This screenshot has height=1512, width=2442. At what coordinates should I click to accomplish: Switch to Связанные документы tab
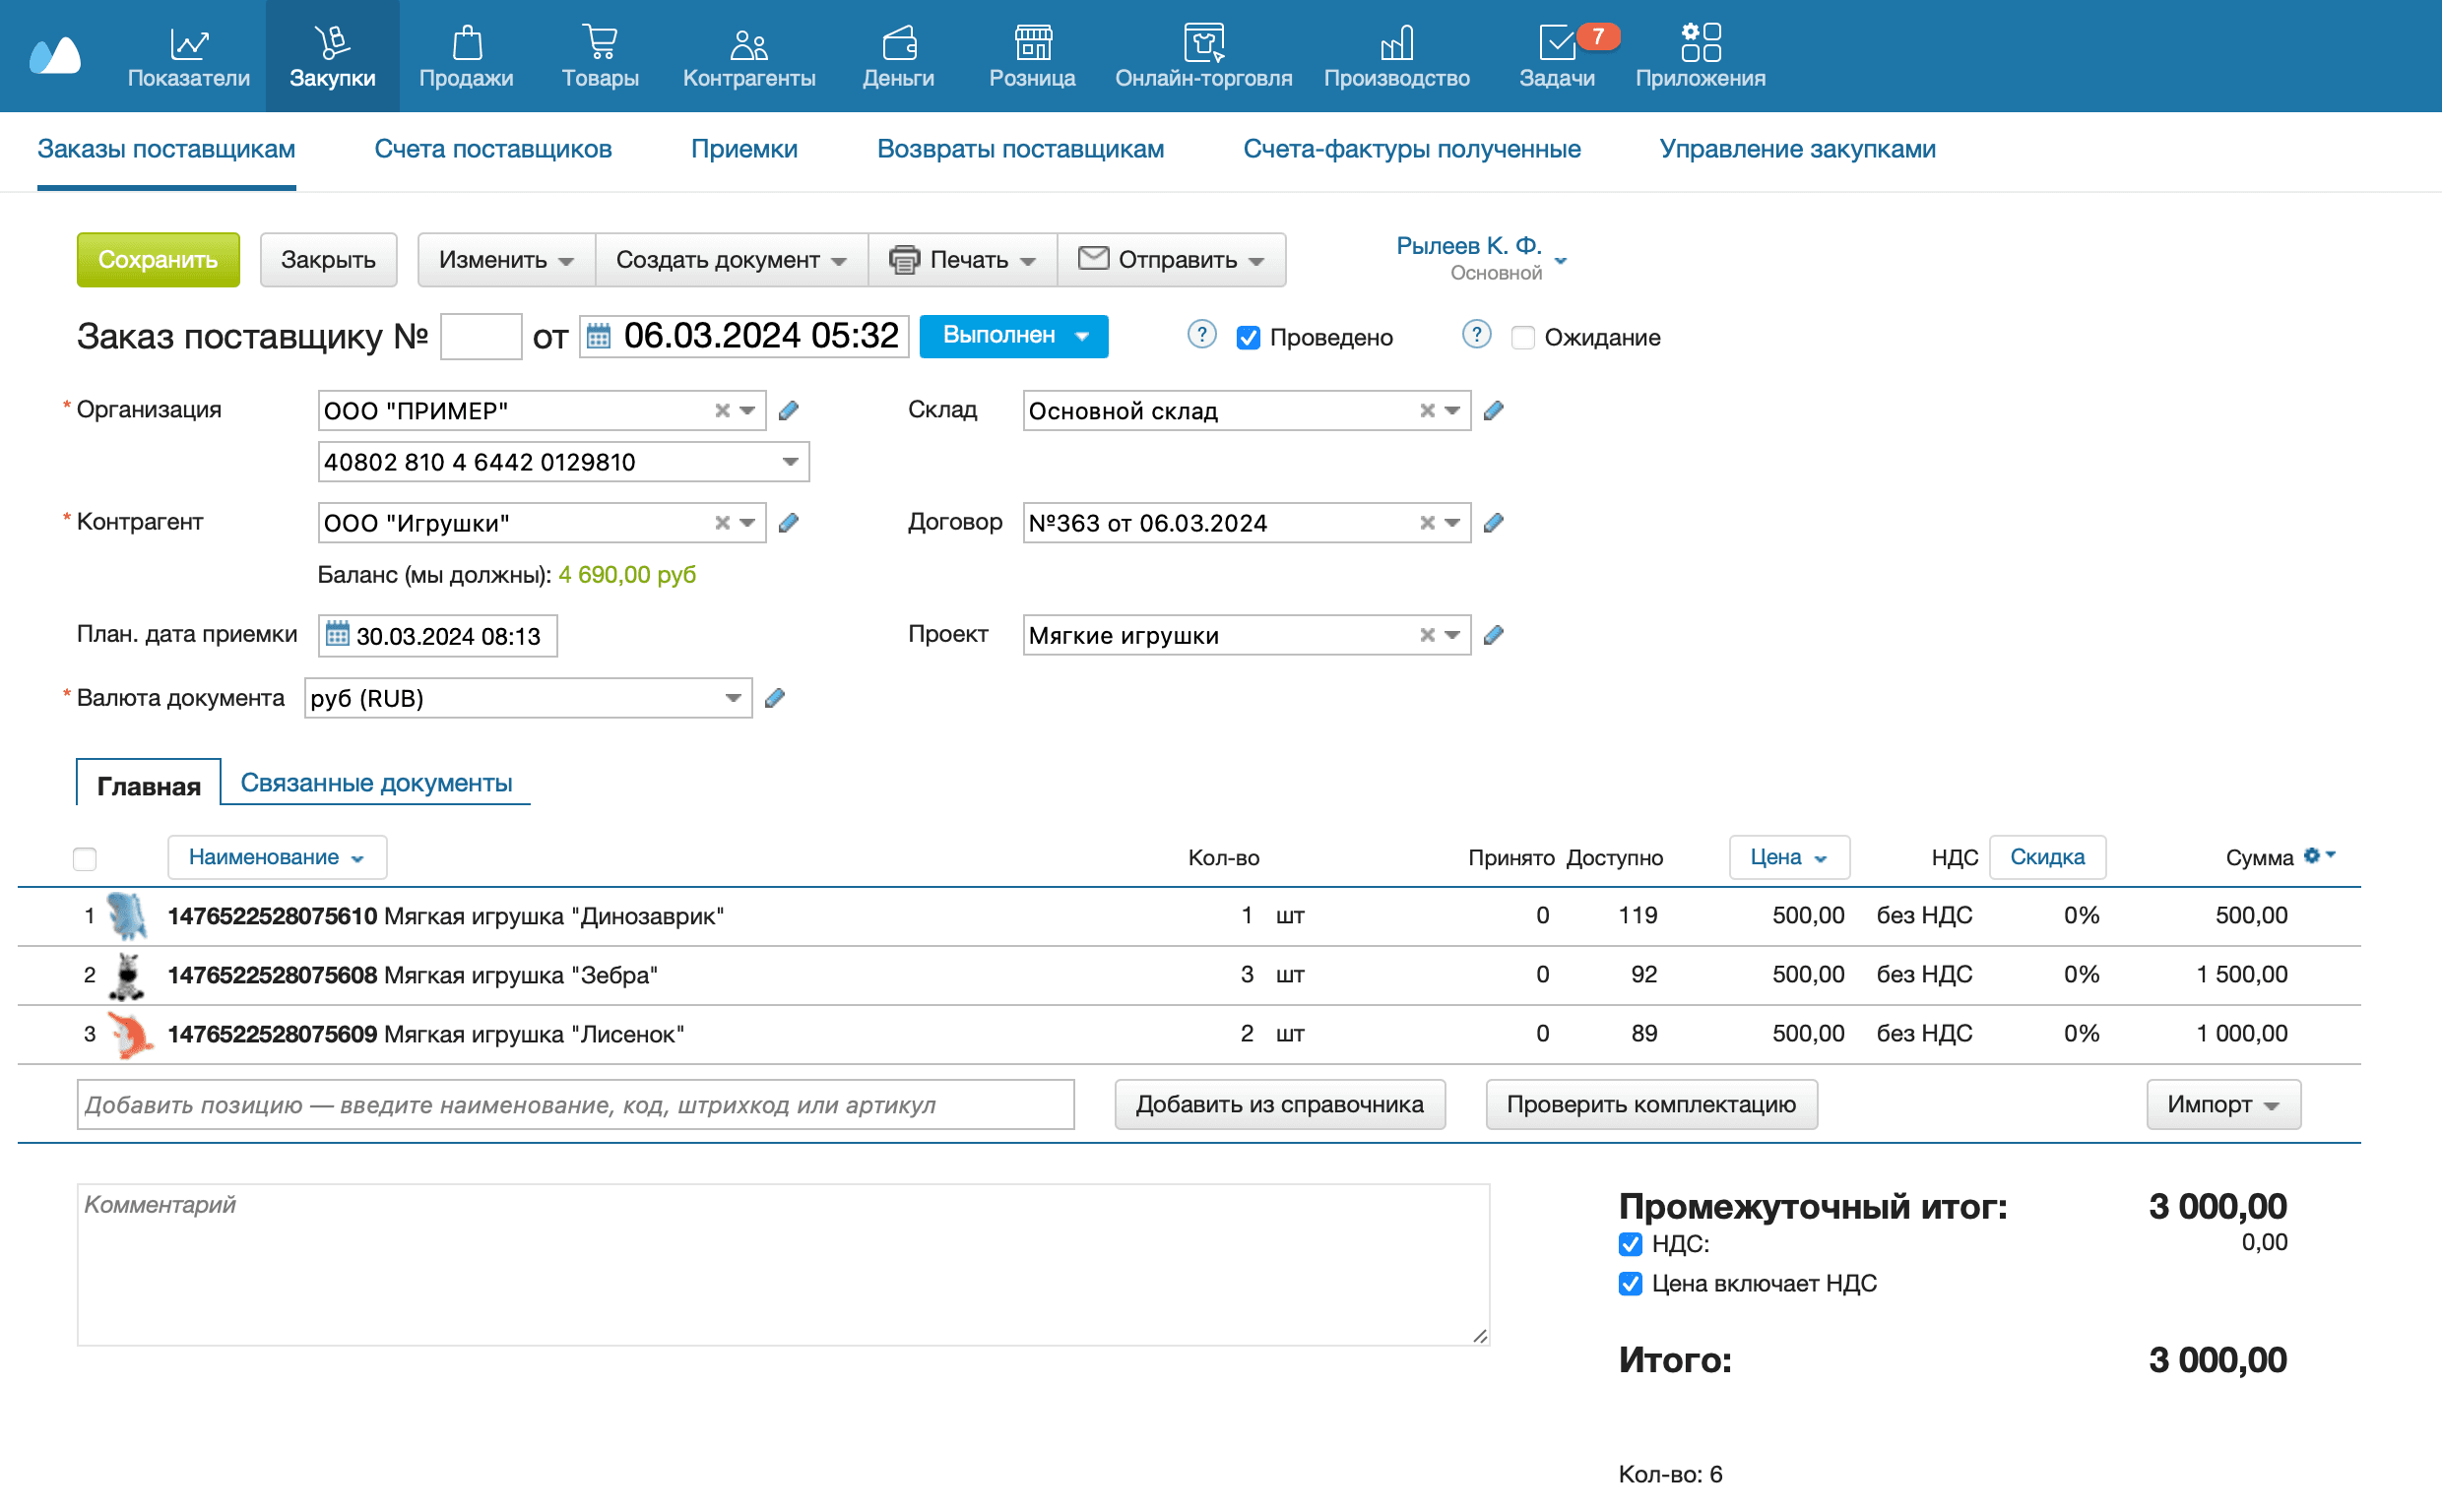click(376, 783)
